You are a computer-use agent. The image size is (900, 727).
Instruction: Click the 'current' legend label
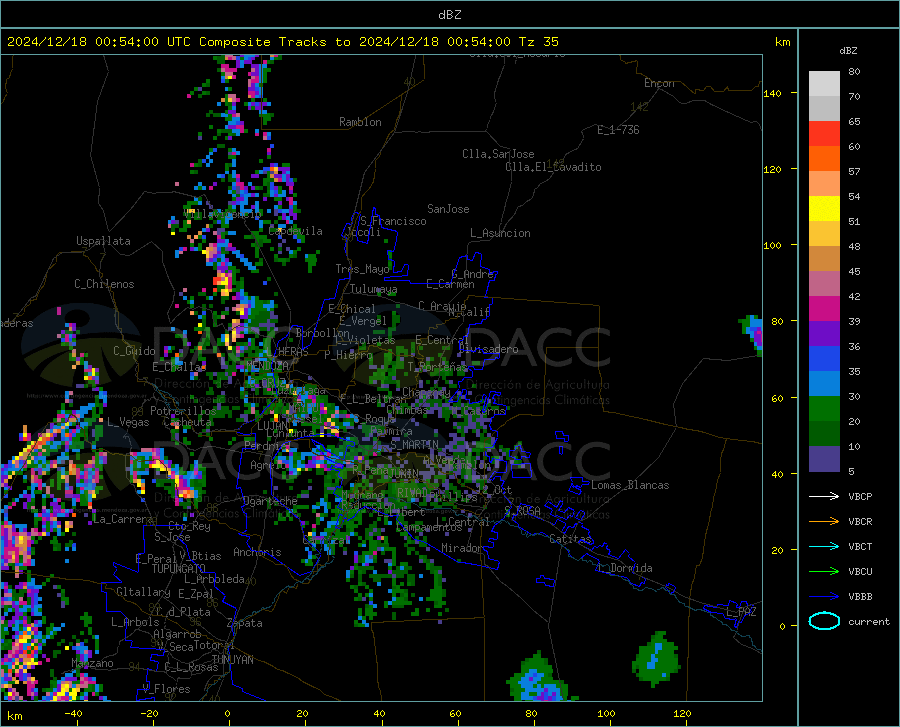(869, 621)
